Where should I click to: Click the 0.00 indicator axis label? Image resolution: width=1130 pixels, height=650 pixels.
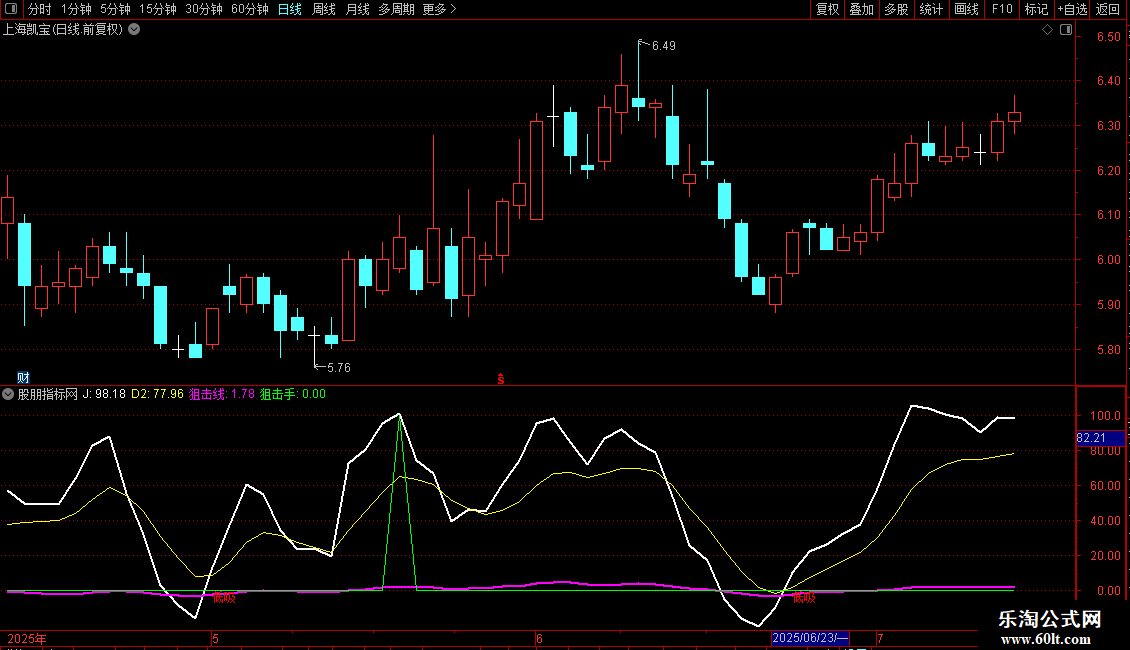pyautogui.click(x=1108, y=591)
